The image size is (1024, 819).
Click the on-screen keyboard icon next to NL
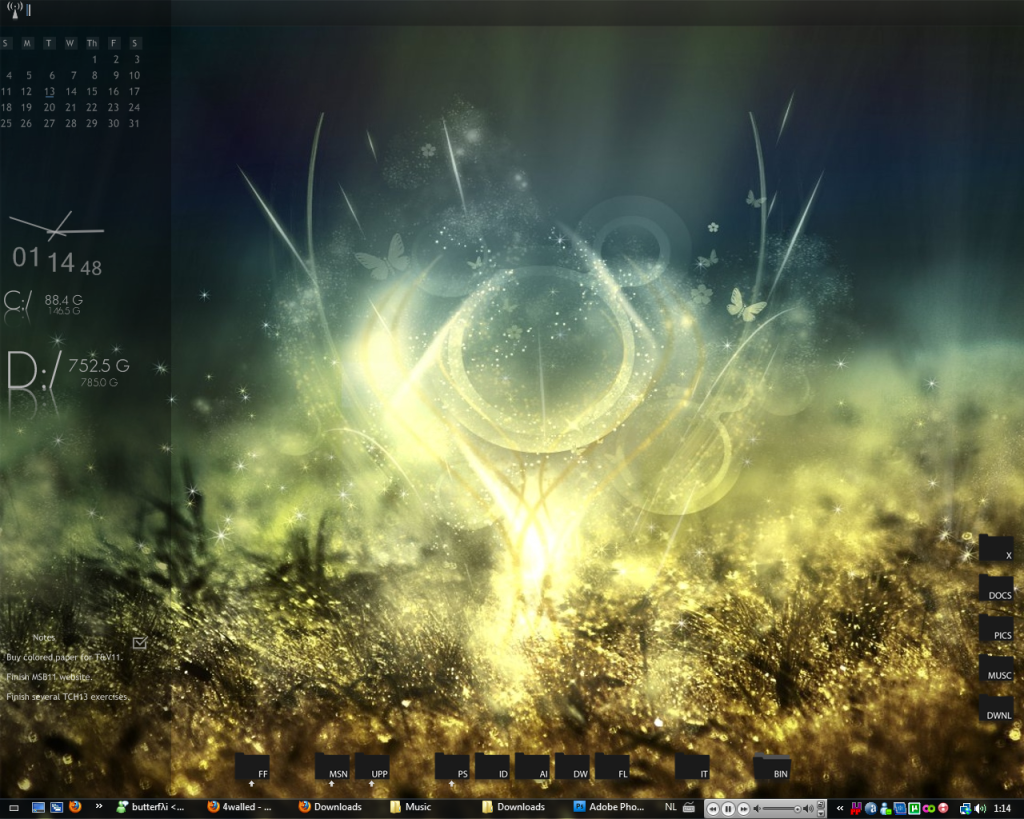(x=688, y=807)
